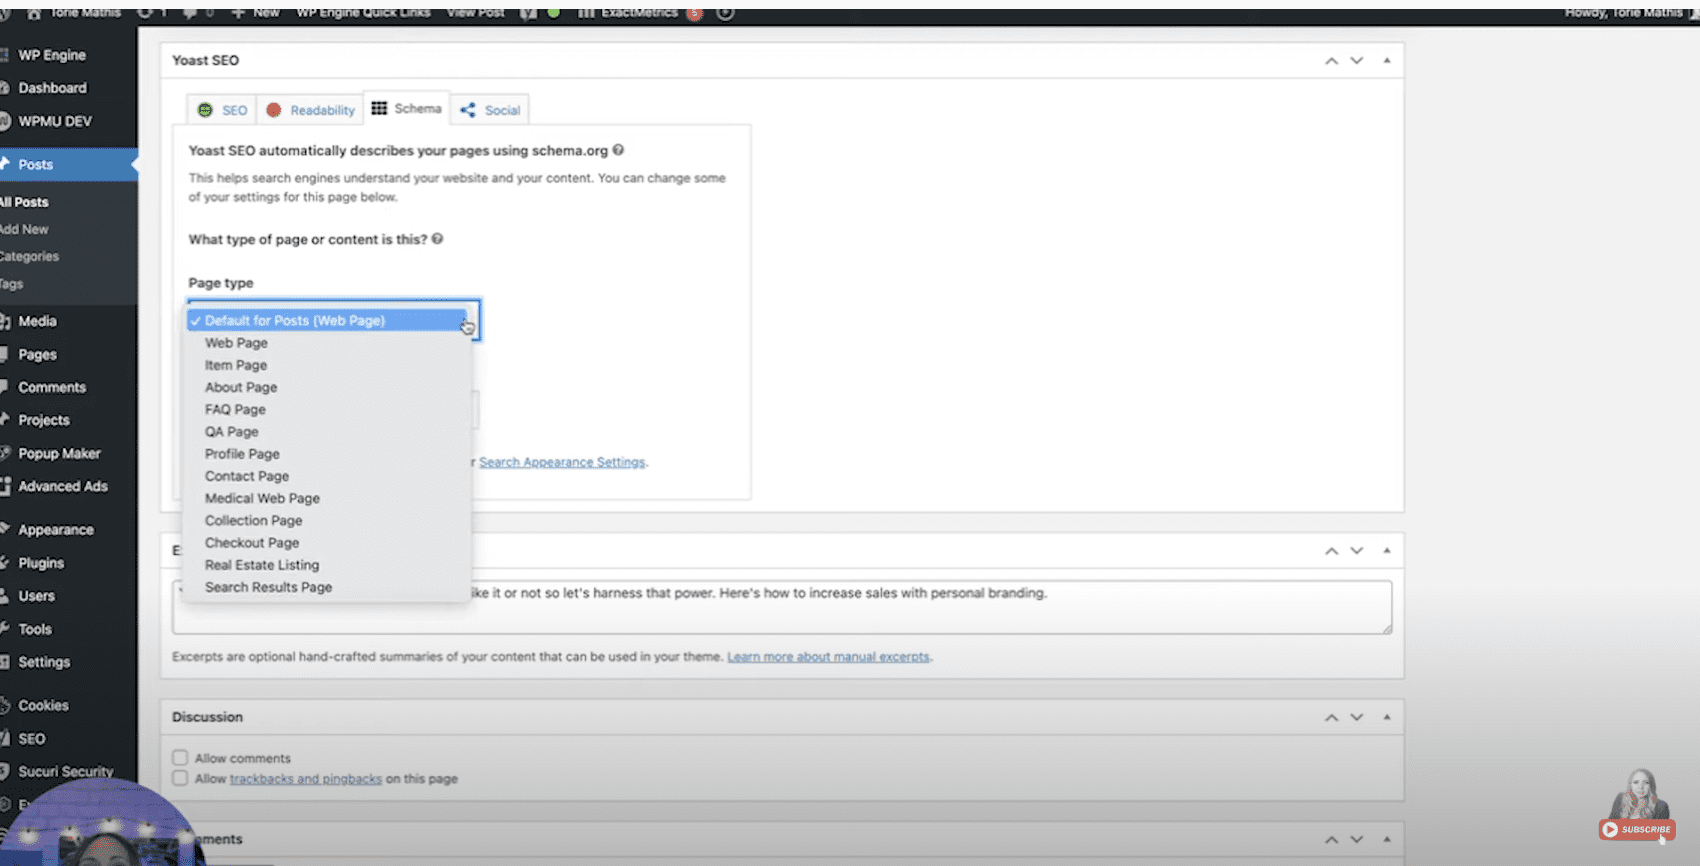The width and height of the screenshot is (1700, 866).
Task: Open the SEO tab with green smiley icon
Action: tap(222, 110)
